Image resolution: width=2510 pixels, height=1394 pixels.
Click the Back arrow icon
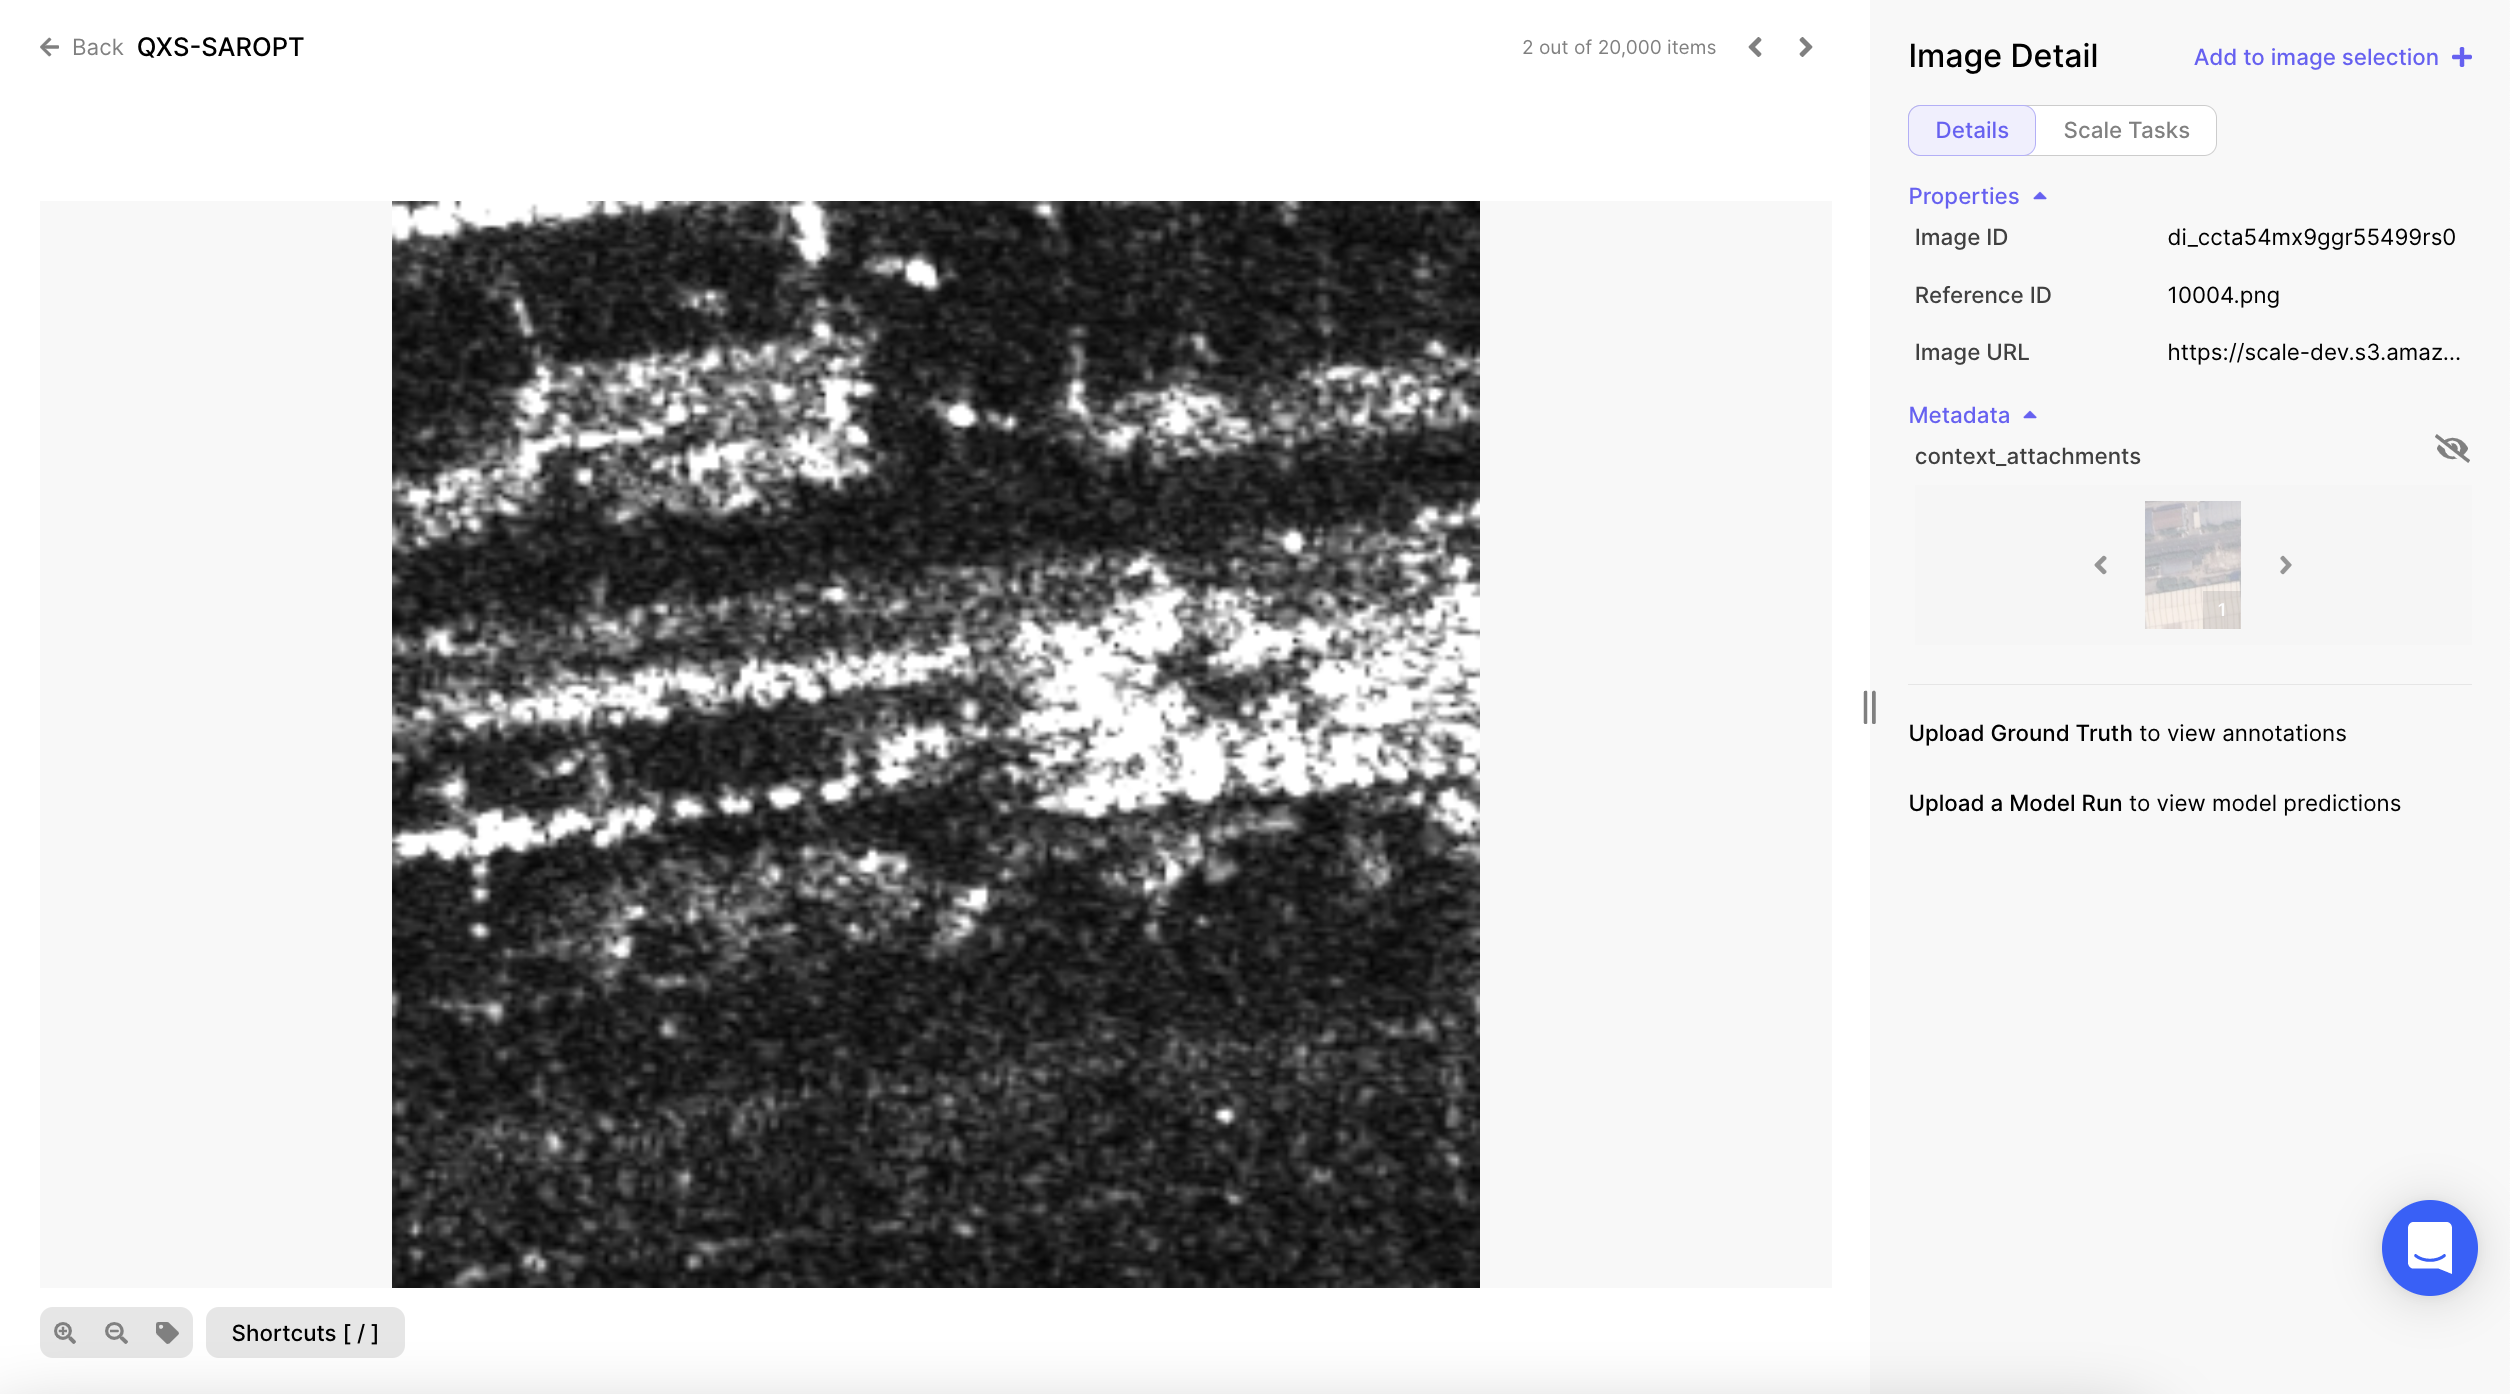[x=49, y=47]
